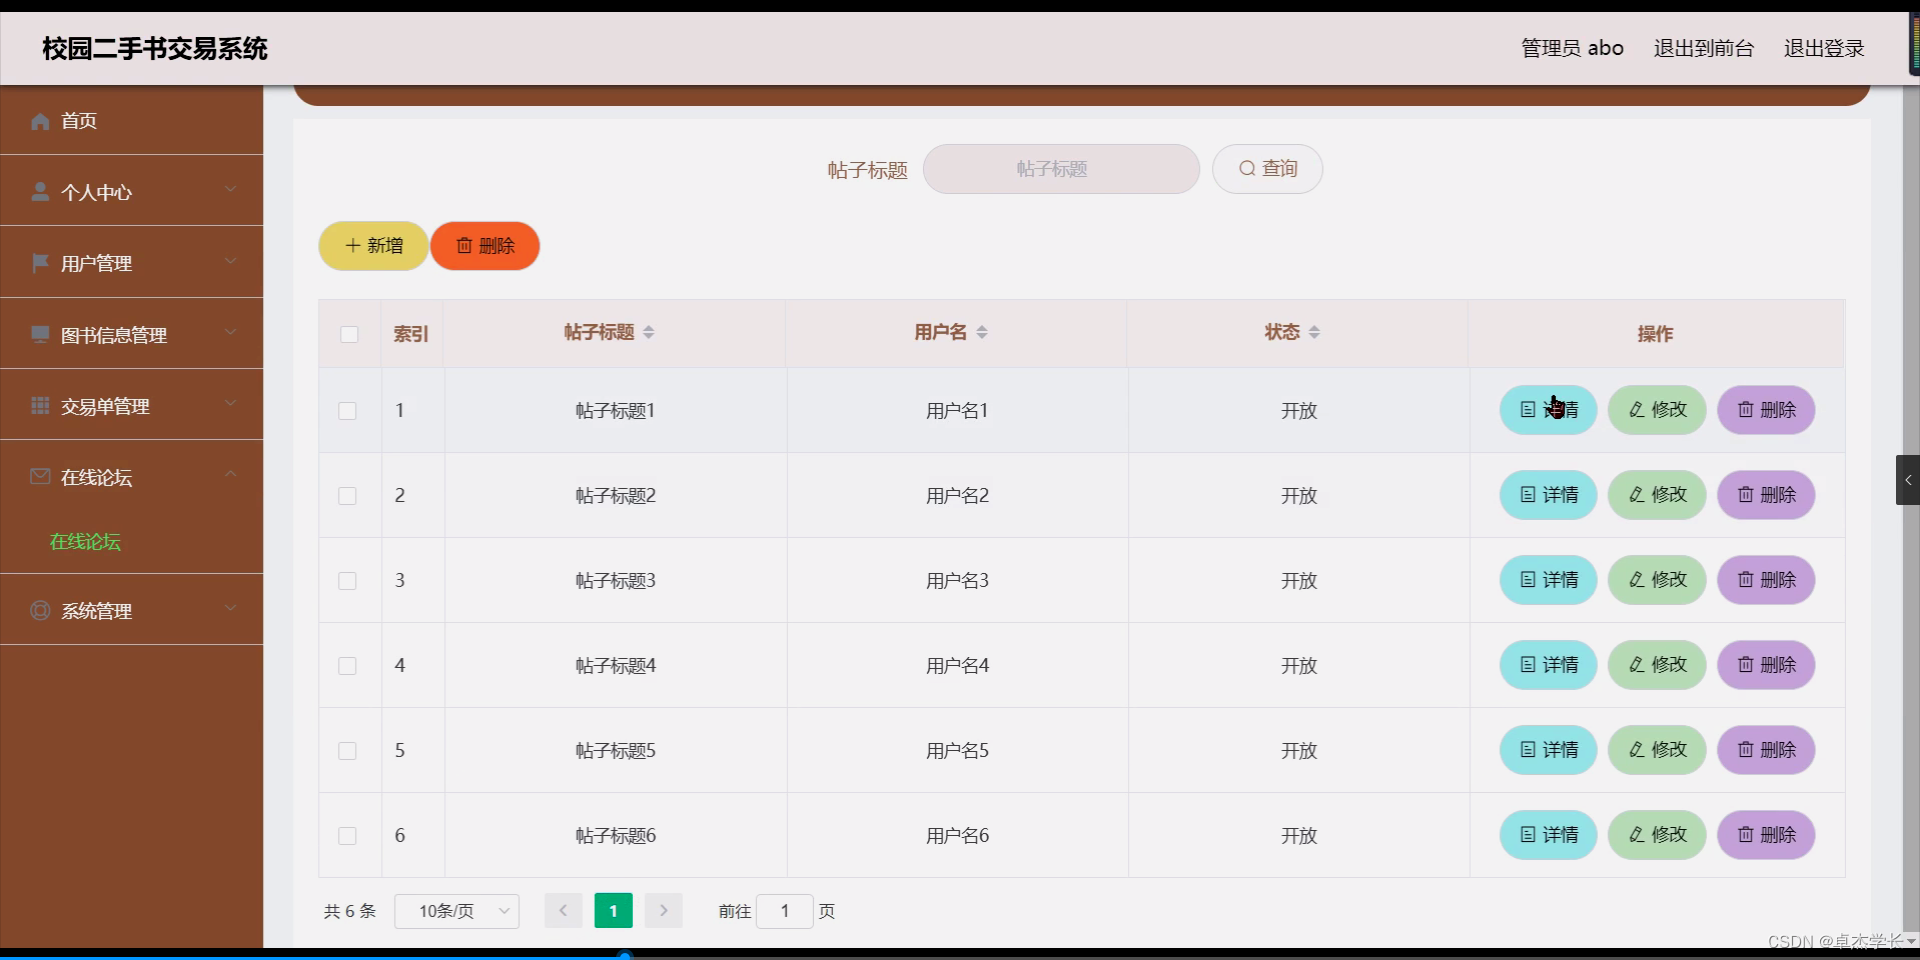
Task: Click the 用户管理 flag icon
Action: click(x=40, y=263)
